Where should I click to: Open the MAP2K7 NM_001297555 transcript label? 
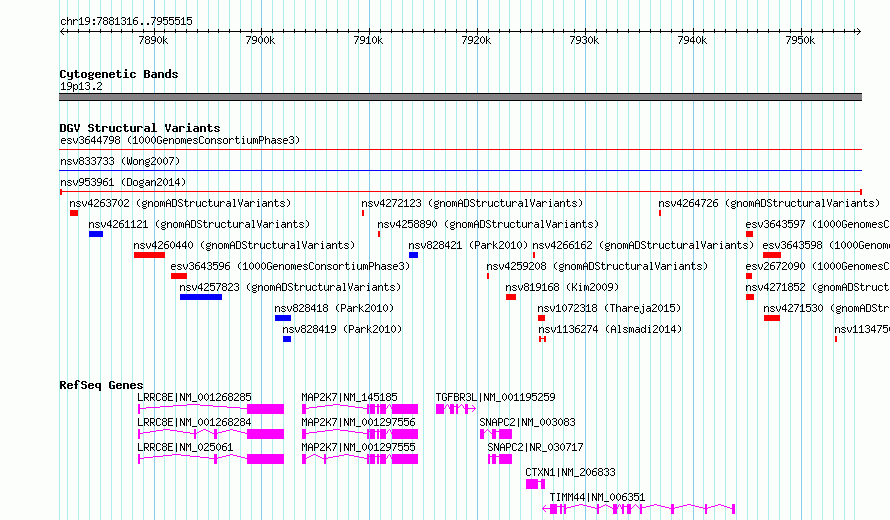coord(358,447)
